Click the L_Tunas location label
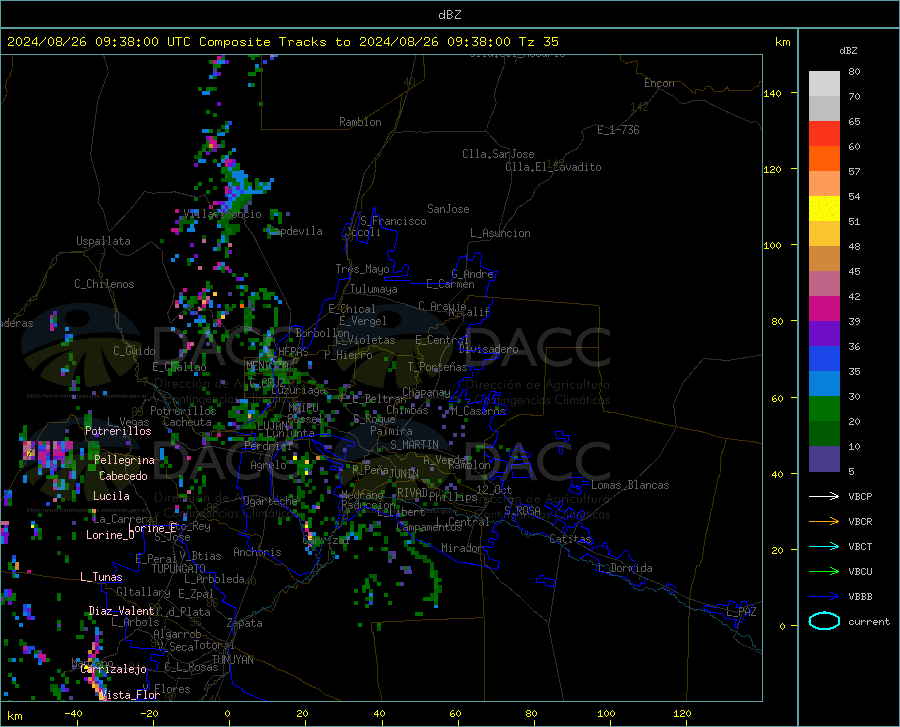This screenshot has height=727, width=900. point(101,577)
